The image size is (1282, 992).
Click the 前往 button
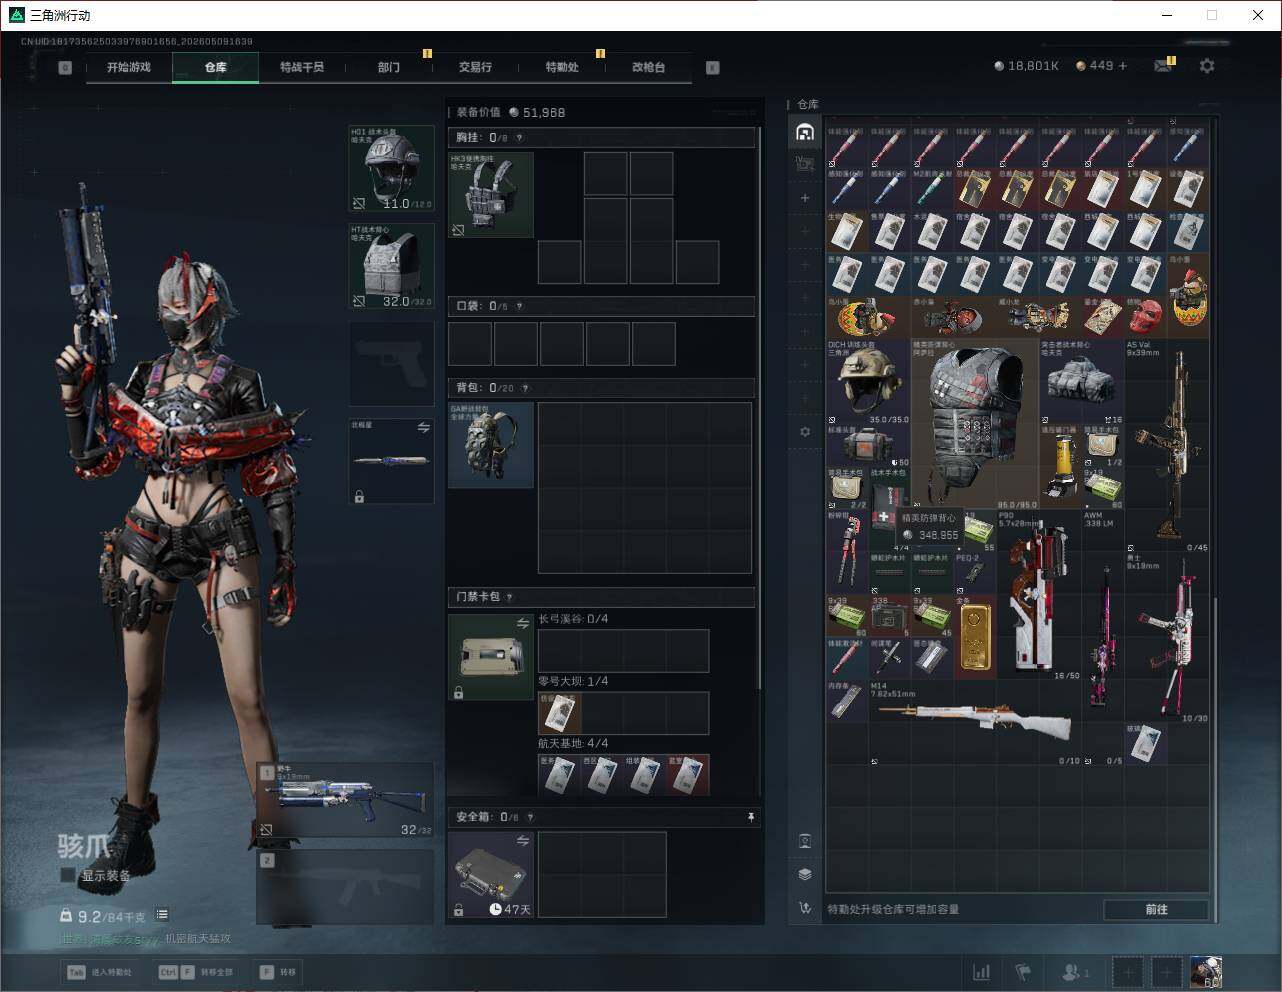click(1156, 909)
